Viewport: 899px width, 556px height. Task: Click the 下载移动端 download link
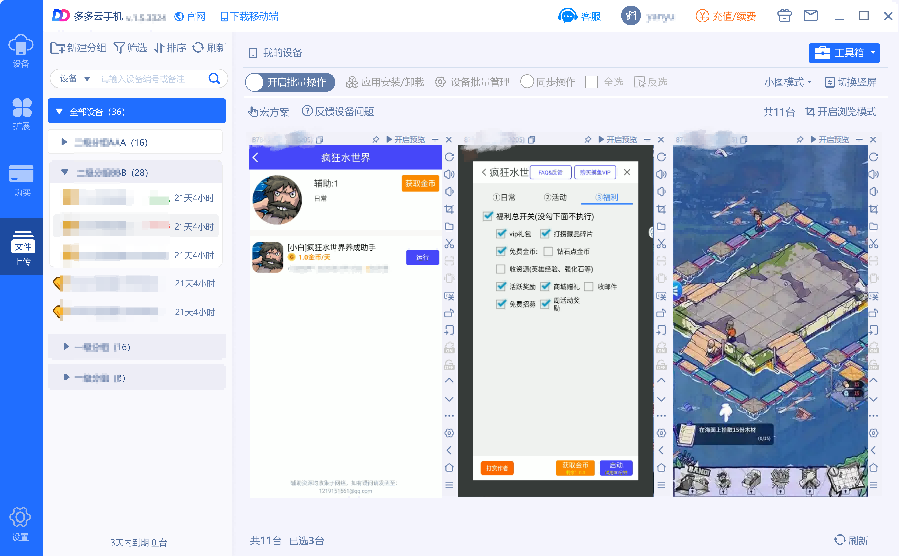click(x=249, y=17)
